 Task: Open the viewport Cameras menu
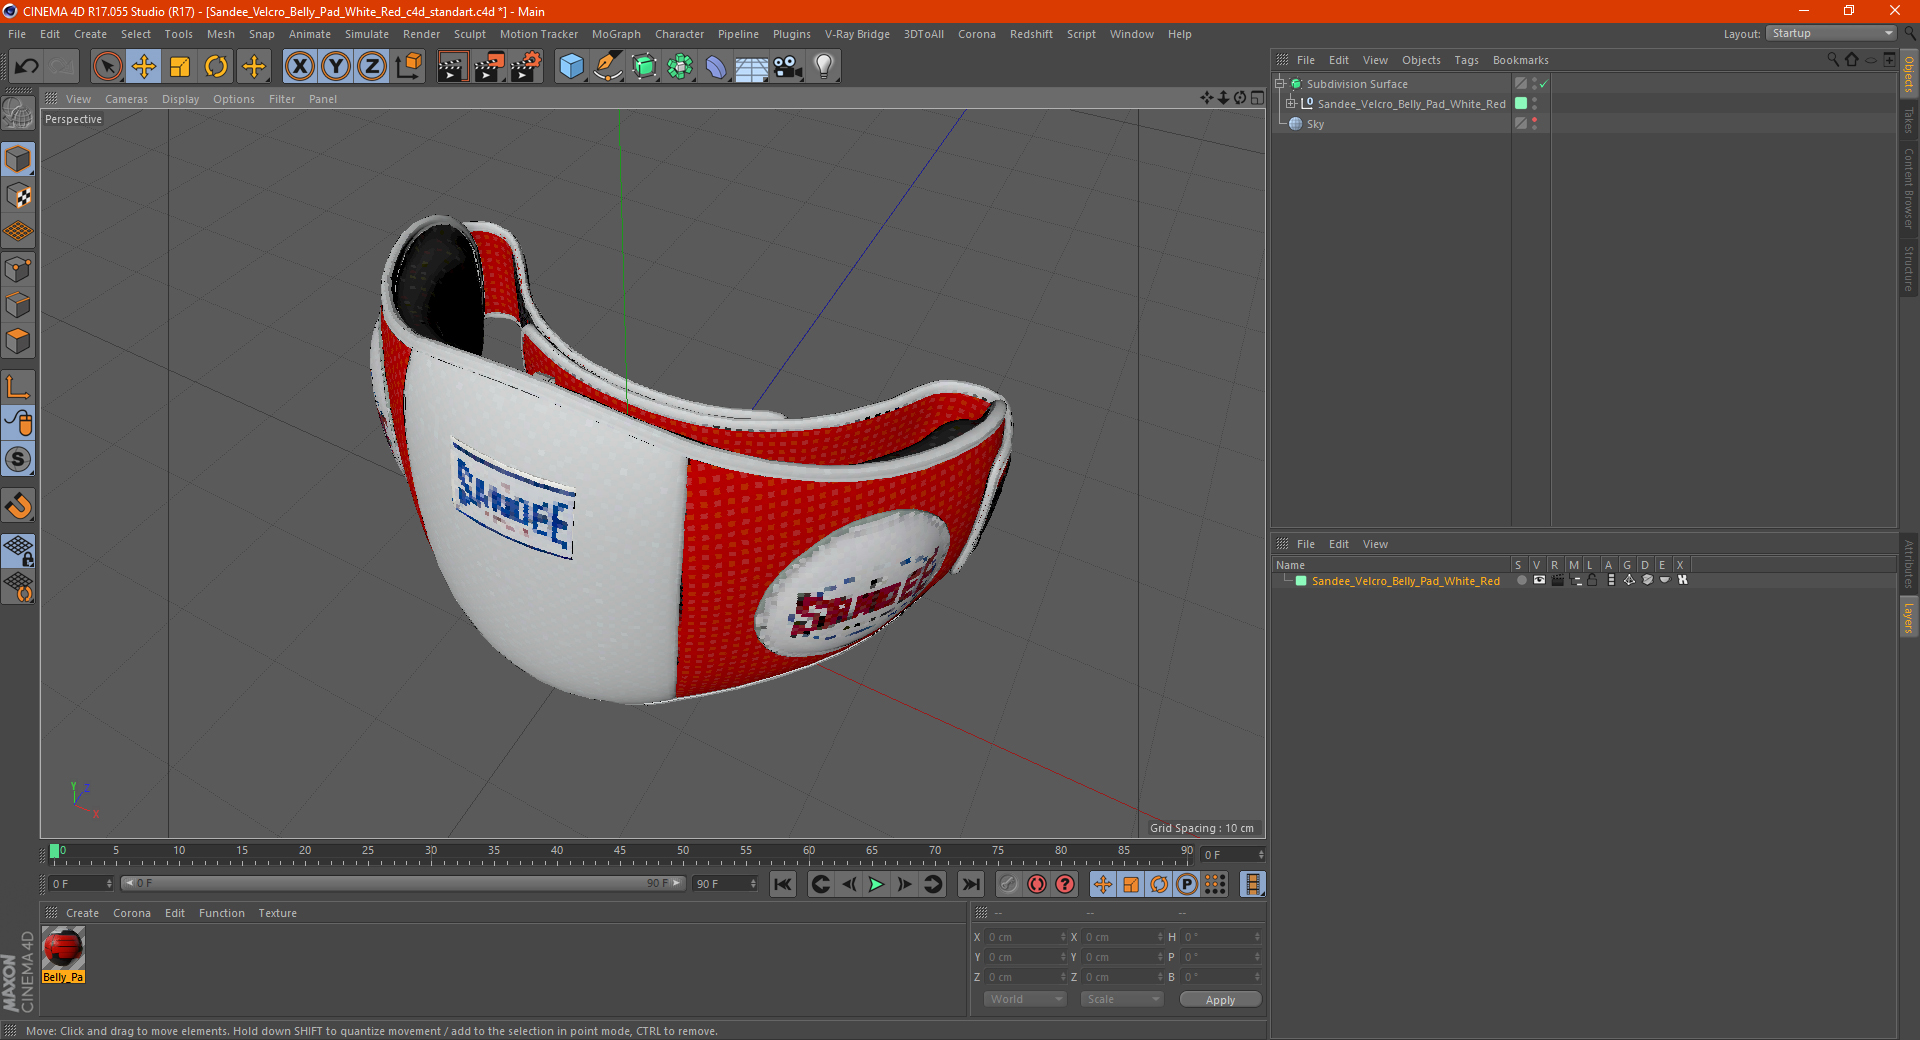[126, 99]
